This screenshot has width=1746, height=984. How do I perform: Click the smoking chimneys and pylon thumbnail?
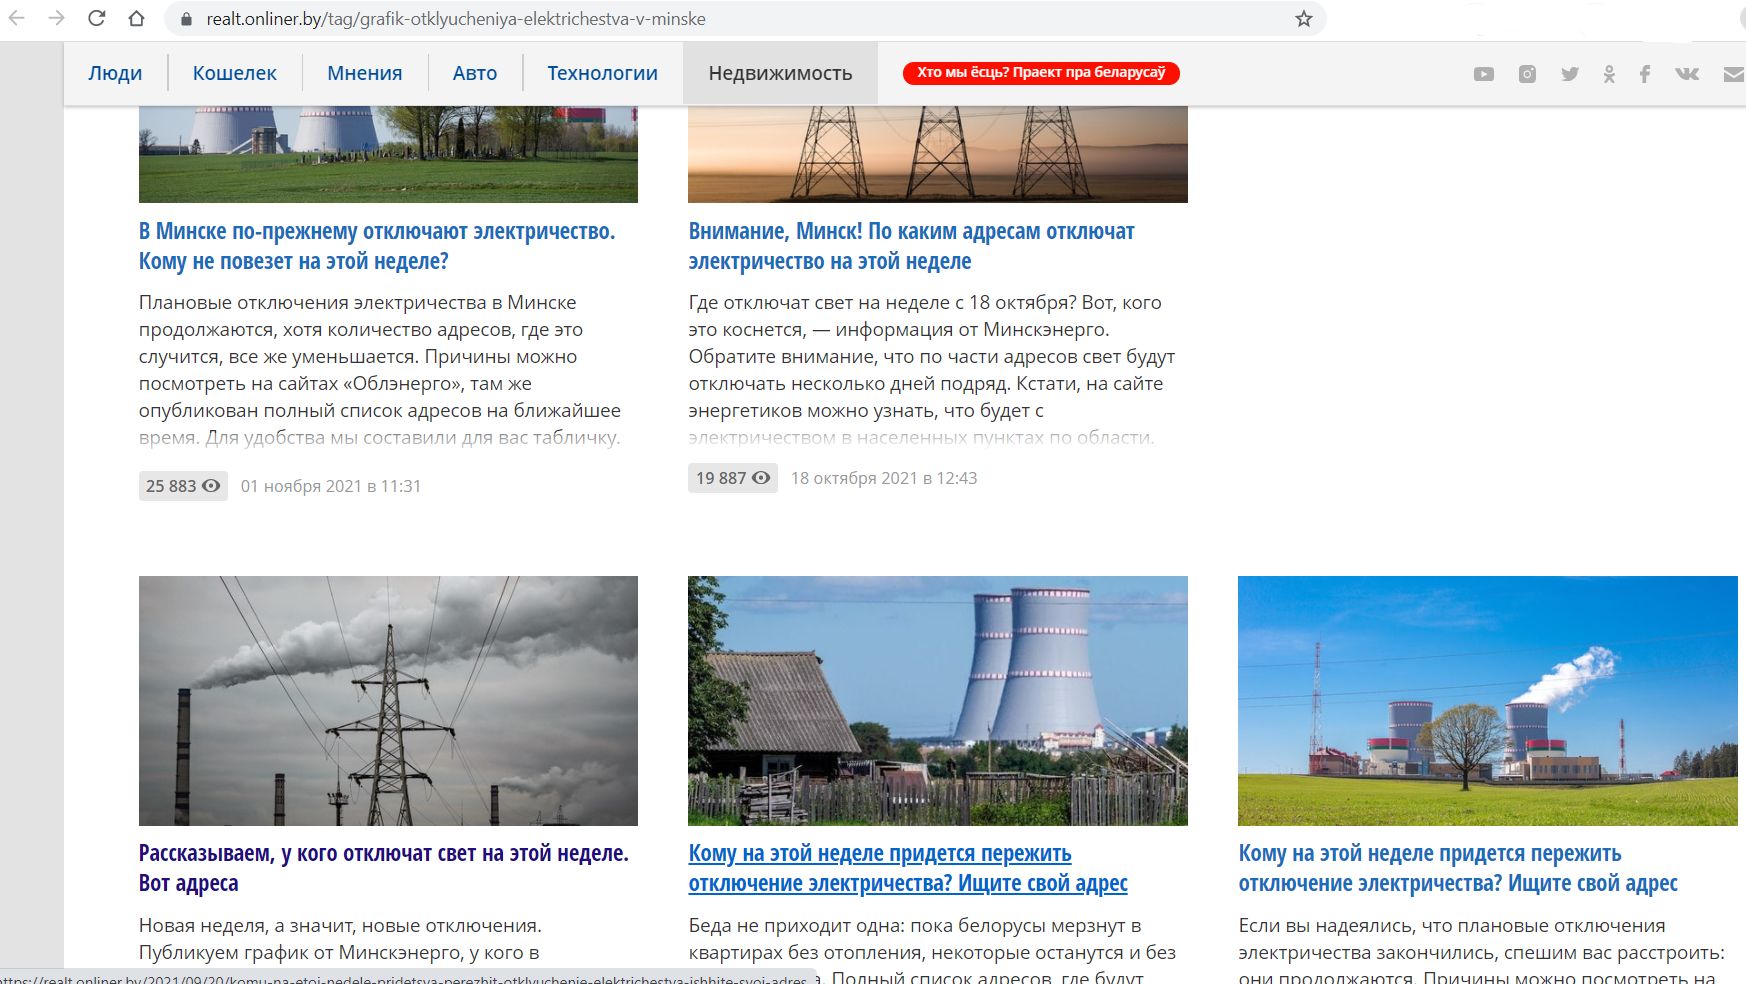[x=388, y=701]
